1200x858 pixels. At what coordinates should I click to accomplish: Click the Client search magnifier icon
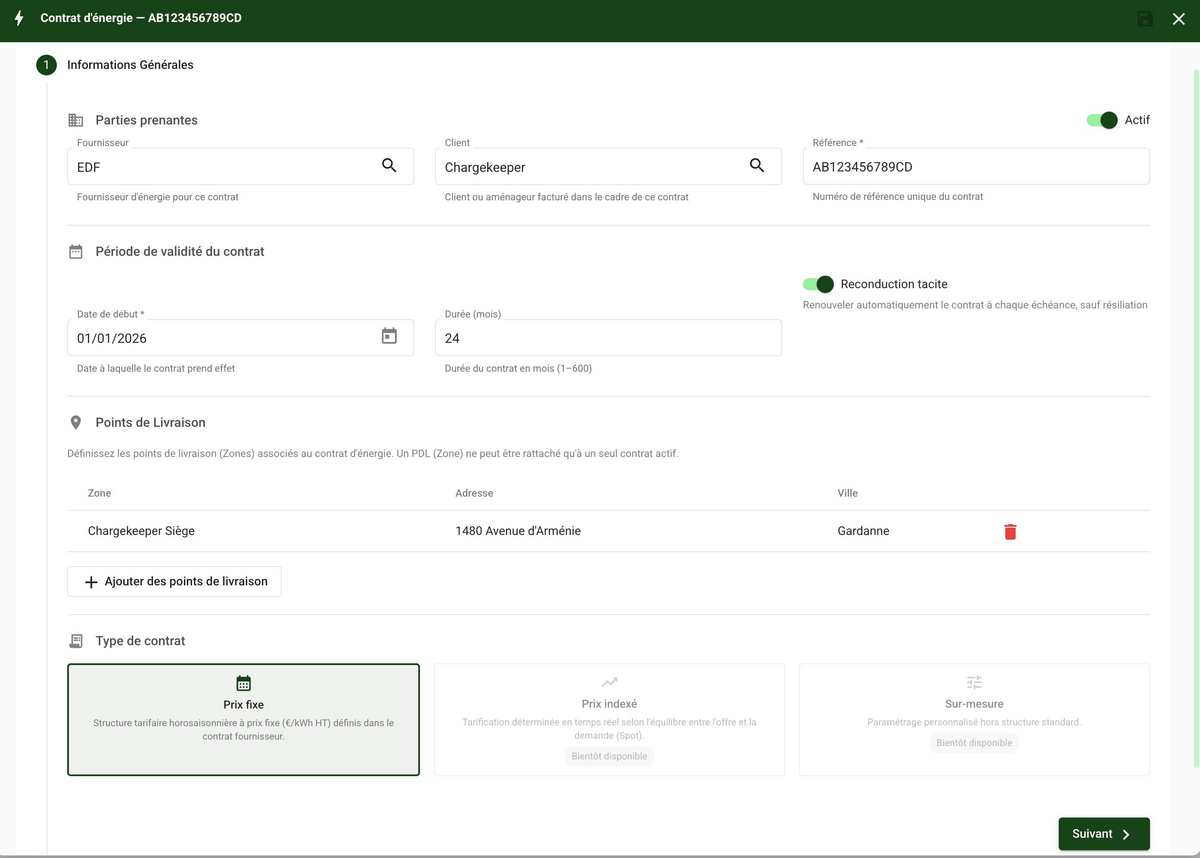click(x=757, y=166)
